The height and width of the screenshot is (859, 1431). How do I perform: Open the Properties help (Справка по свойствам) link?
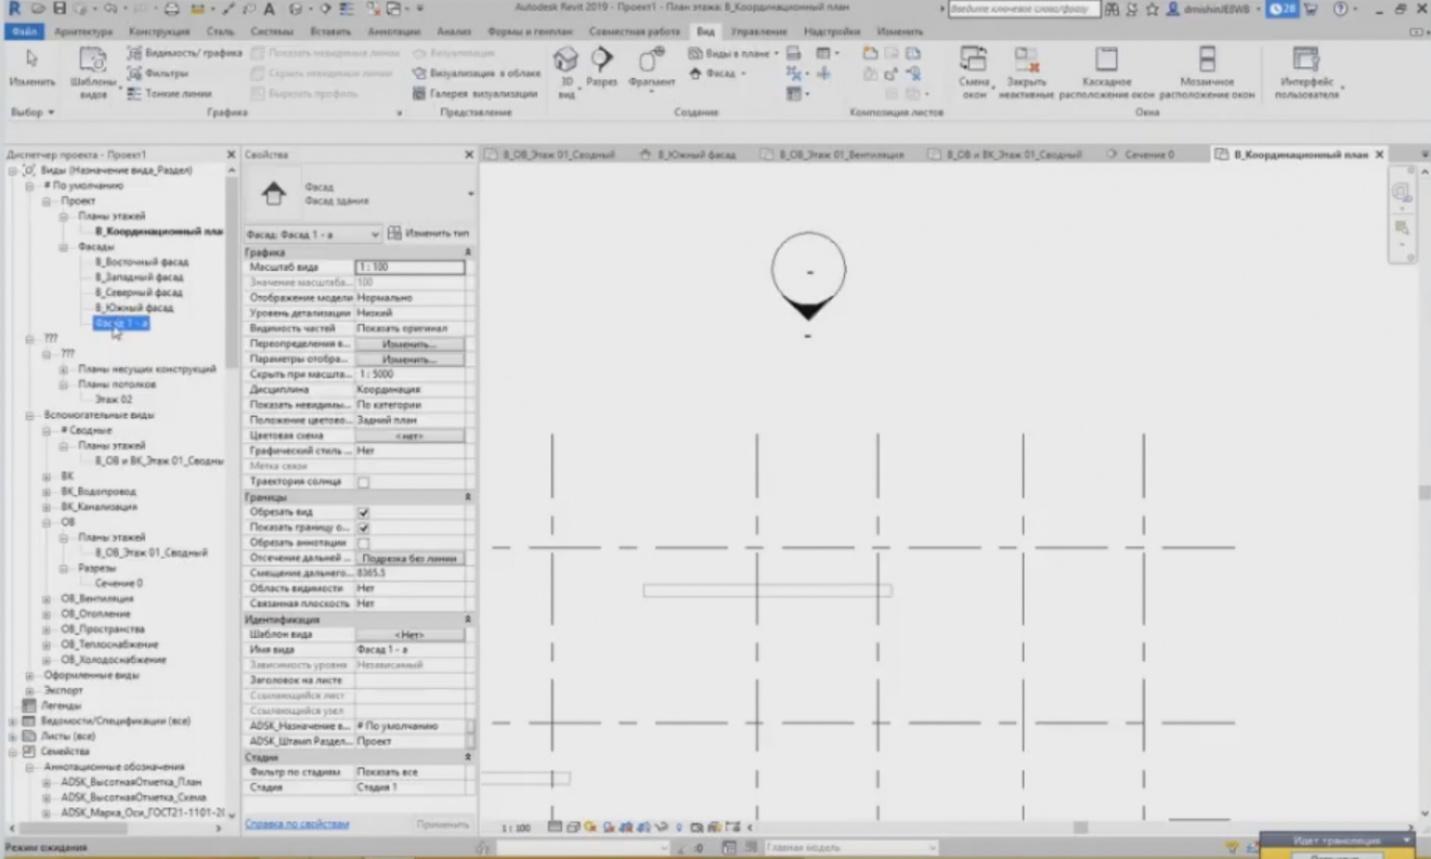pos(297,824)
